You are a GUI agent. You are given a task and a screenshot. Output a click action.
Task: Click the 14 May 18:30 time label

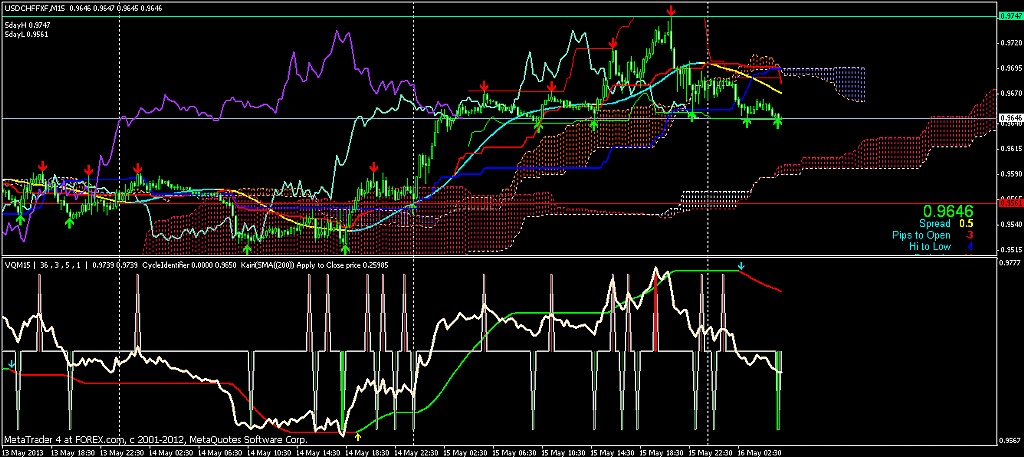click(366, 452)
